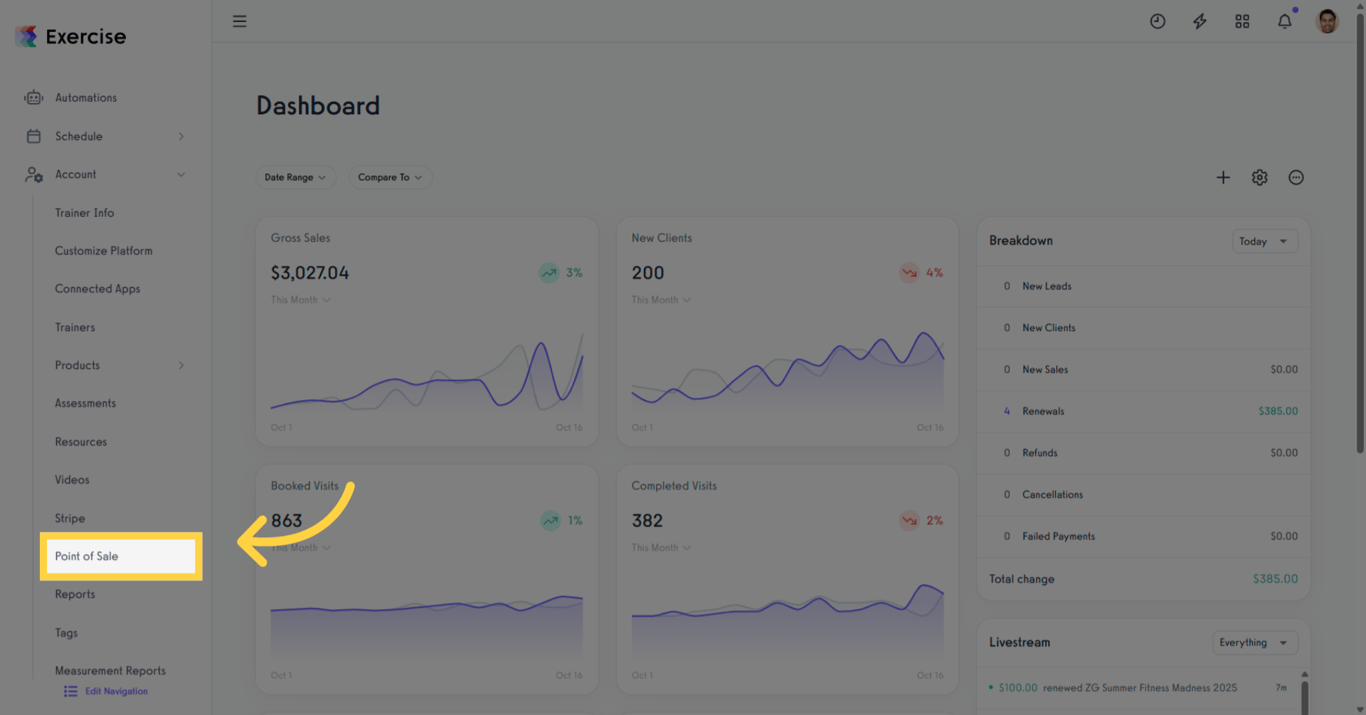Change the Breakdown period from Today
This screenshot has width=1366, height=715.
1264,241
